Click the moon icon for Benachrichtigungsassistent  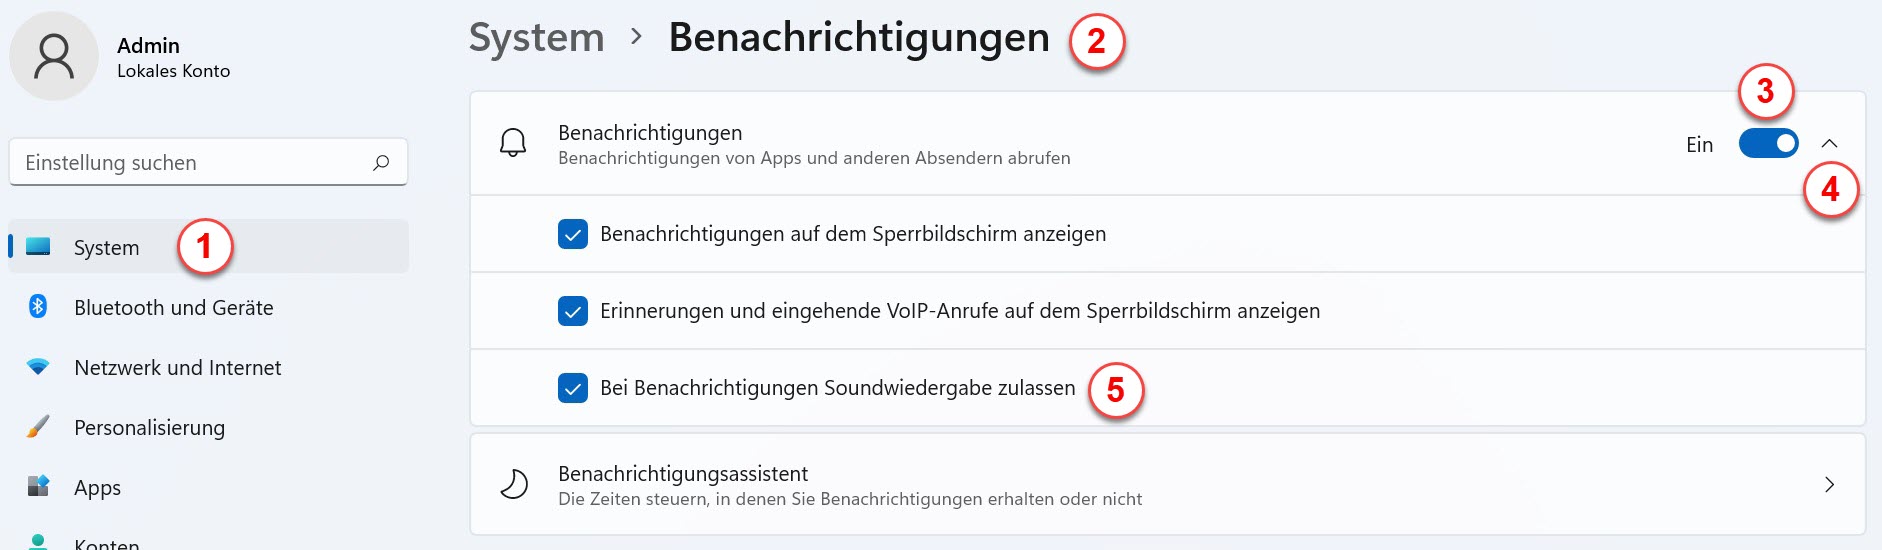[x=513, y=484]
